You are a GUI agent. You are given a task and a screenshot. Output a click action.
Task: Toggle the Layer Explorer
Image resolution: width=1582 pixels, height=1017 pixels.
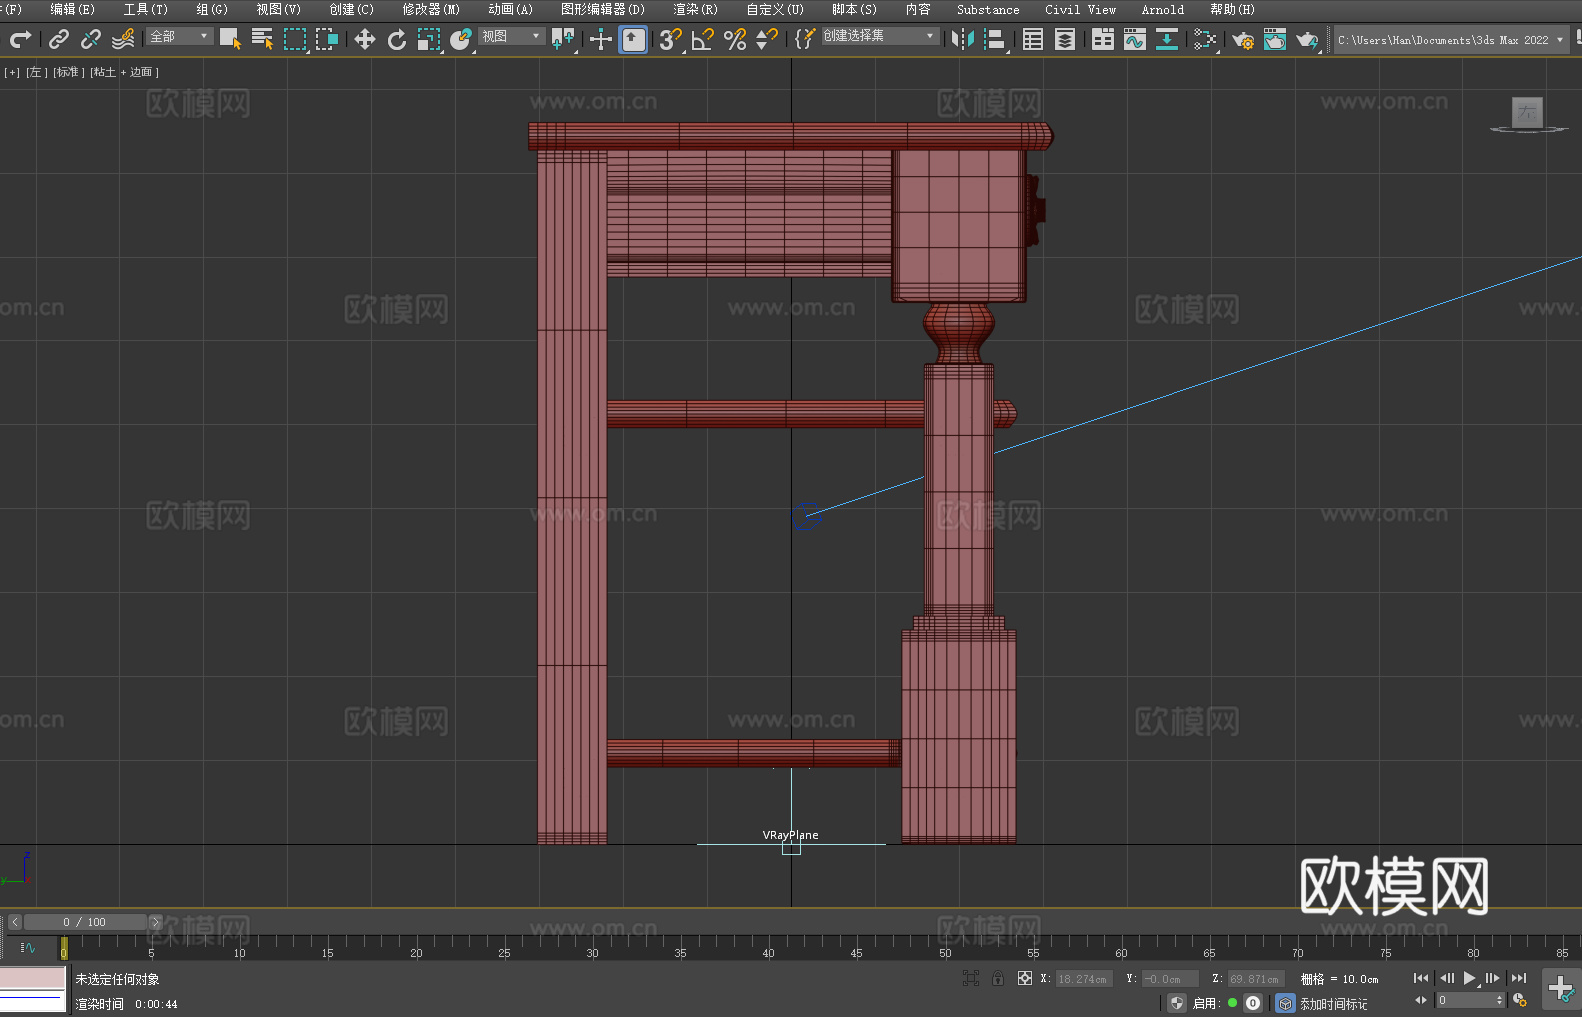click(x=1065, y=39)
